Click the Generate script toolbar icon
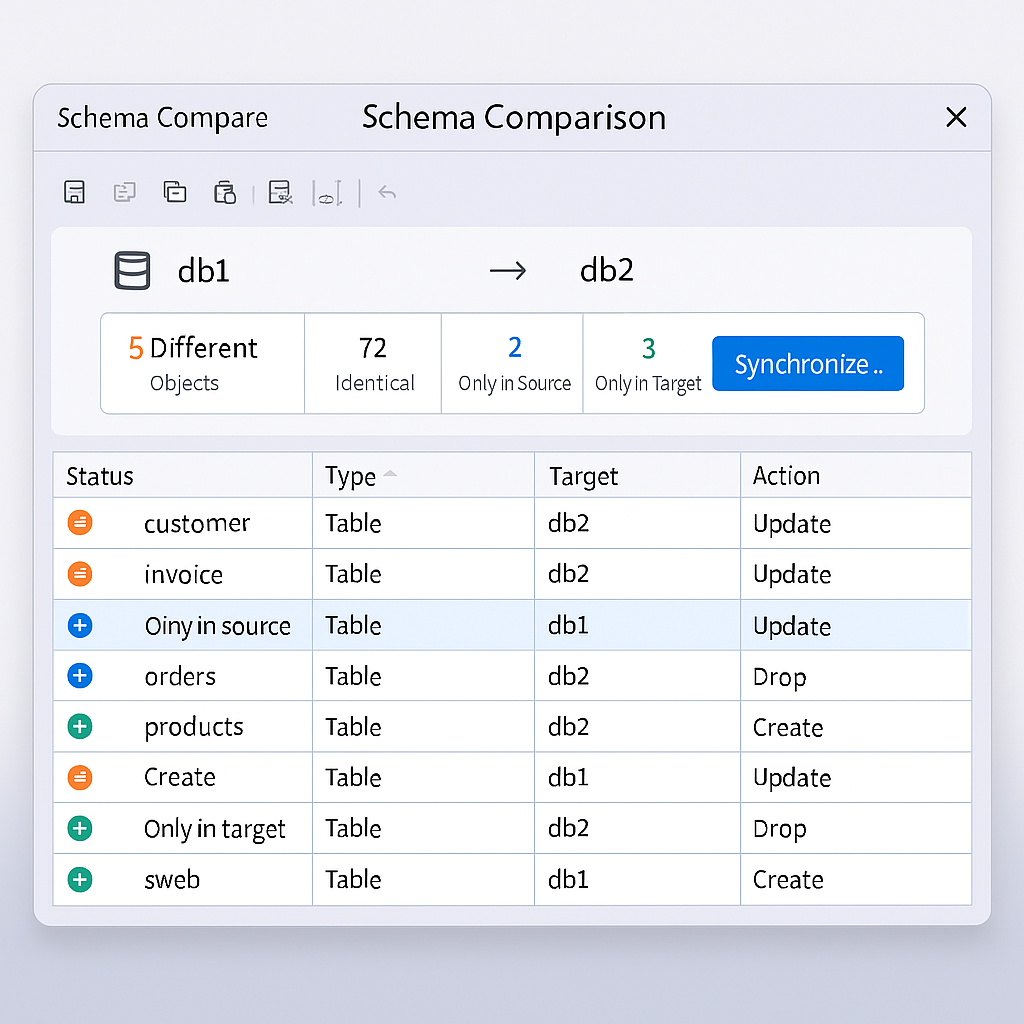Screen dimensions: 1024x1024 [x=280, y=192]
